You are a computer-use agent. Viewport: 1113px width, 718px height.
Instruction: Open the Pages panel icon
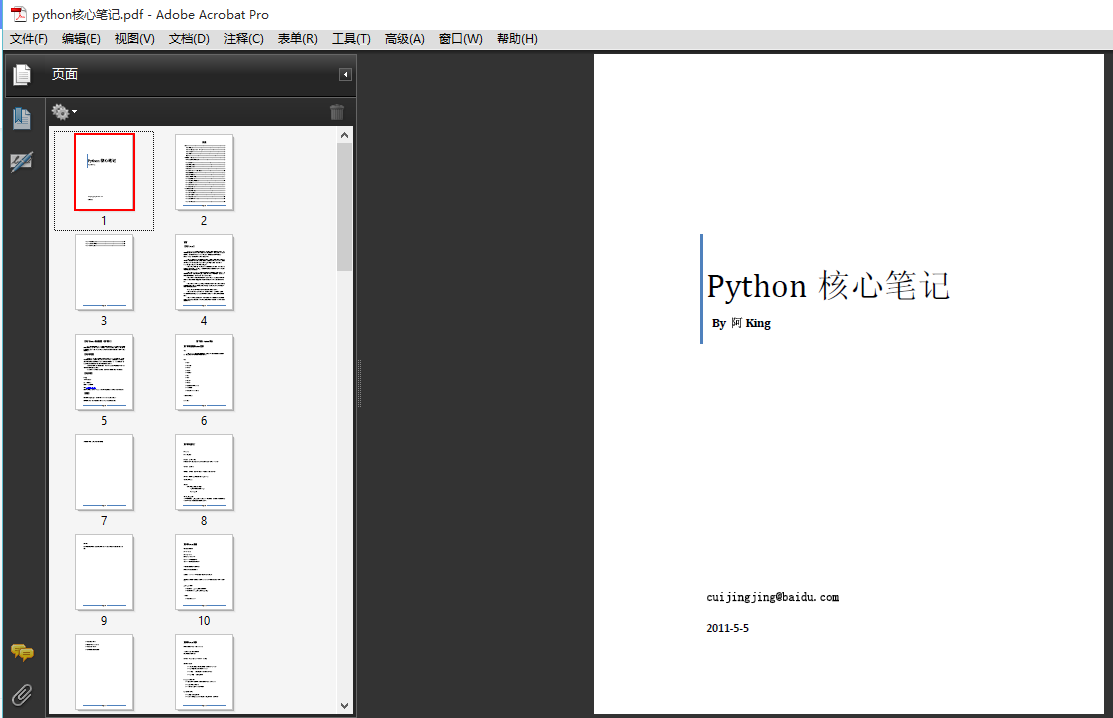pos(22,74)
